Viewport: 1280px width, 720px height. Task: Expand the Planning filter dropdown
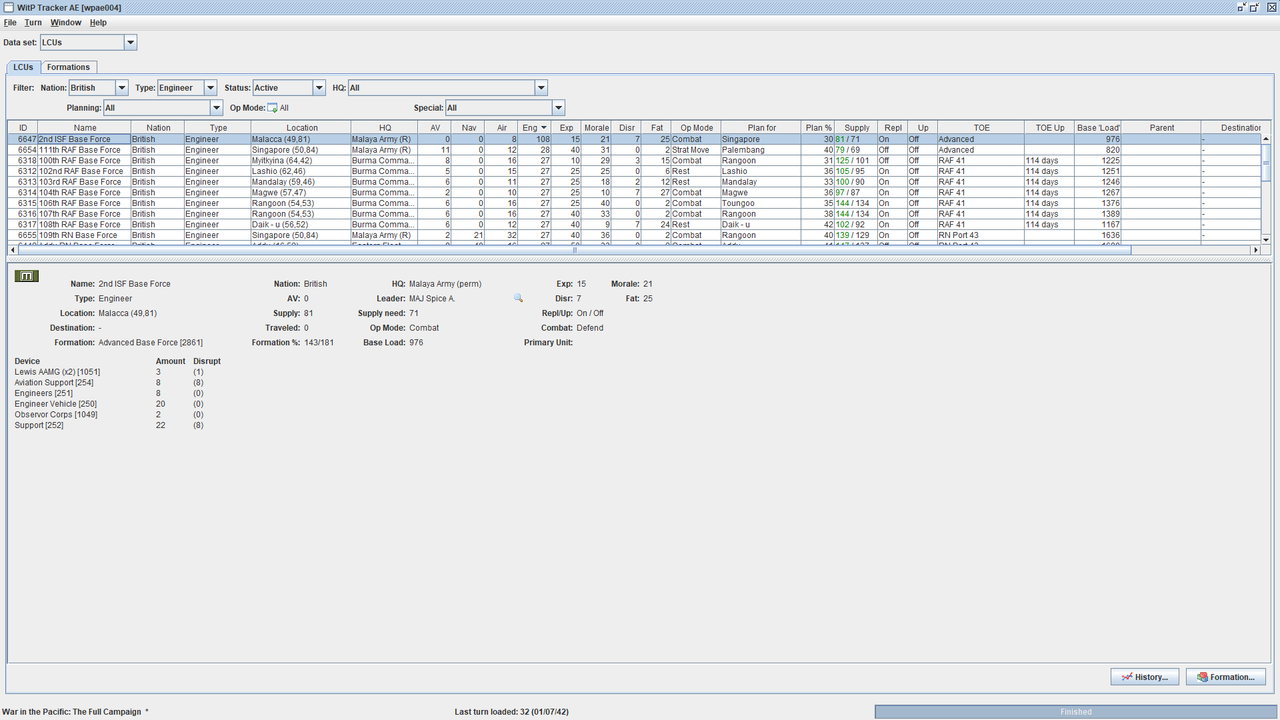coord(217,108)
